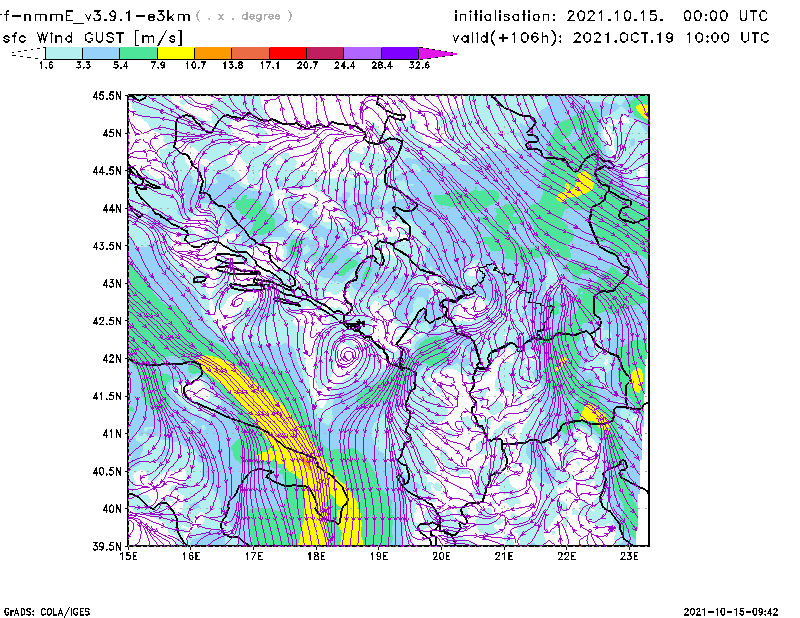Click the 'valid(+106h):' label
Image resolution: width=800 pixels, height=618 pixels.
tap(507, 38)
